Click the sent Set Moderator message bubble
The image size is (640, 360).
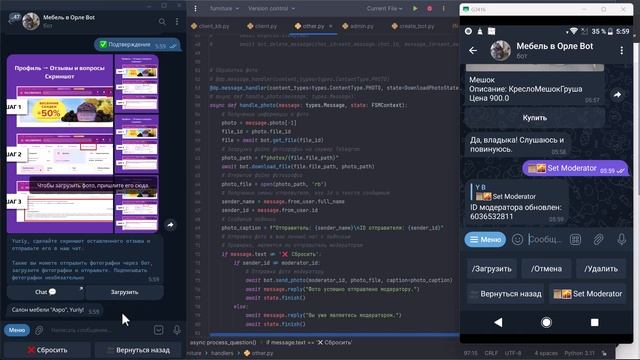coord(575,168)
